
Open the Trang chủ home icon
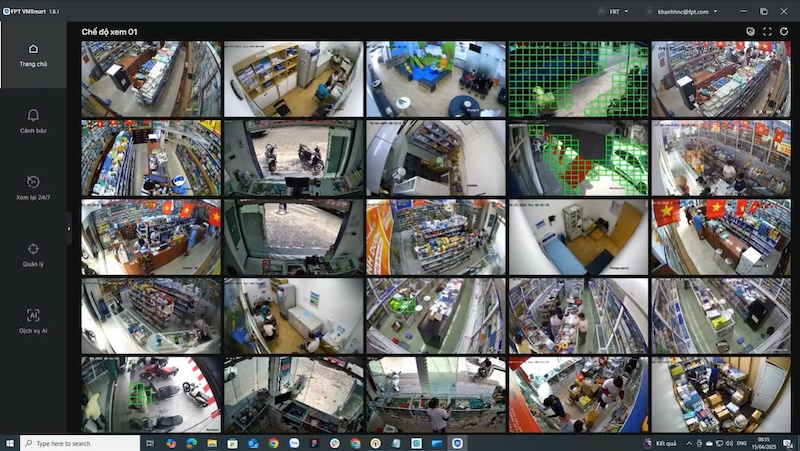click(33, 54)
